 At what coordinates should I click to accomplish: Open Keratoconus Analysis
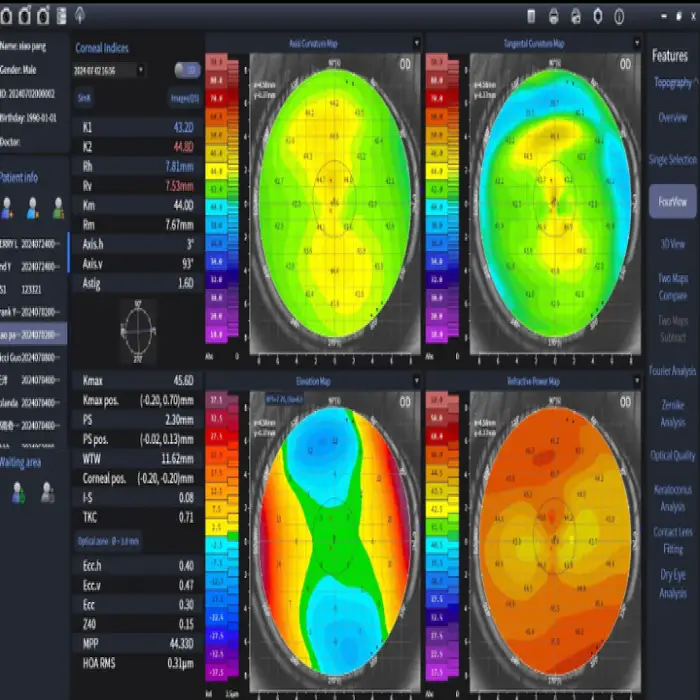pyautogui.click(x=673, y=499)
